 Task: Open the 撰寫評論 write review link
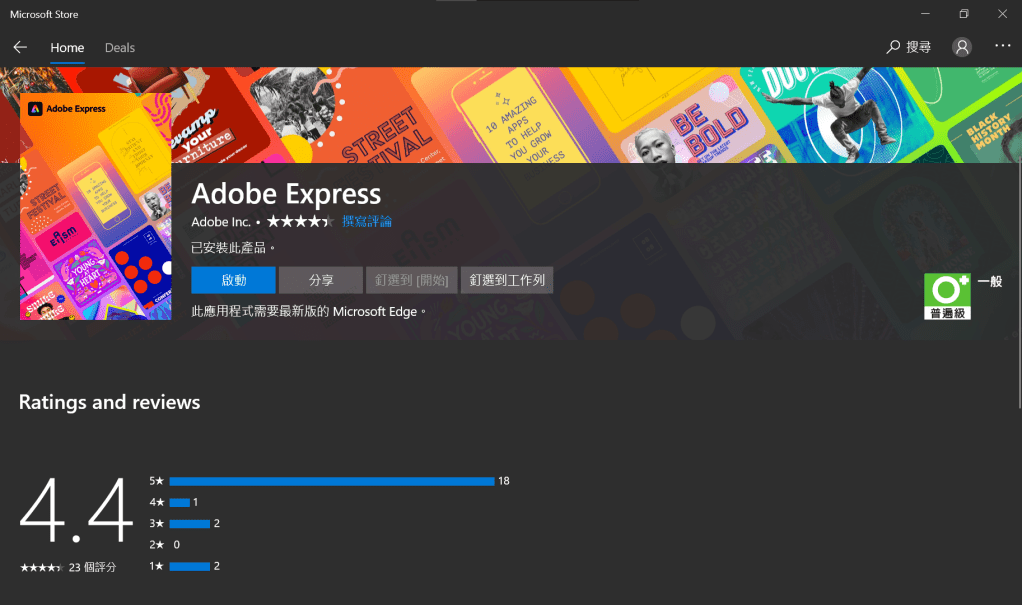pos(367,221)
